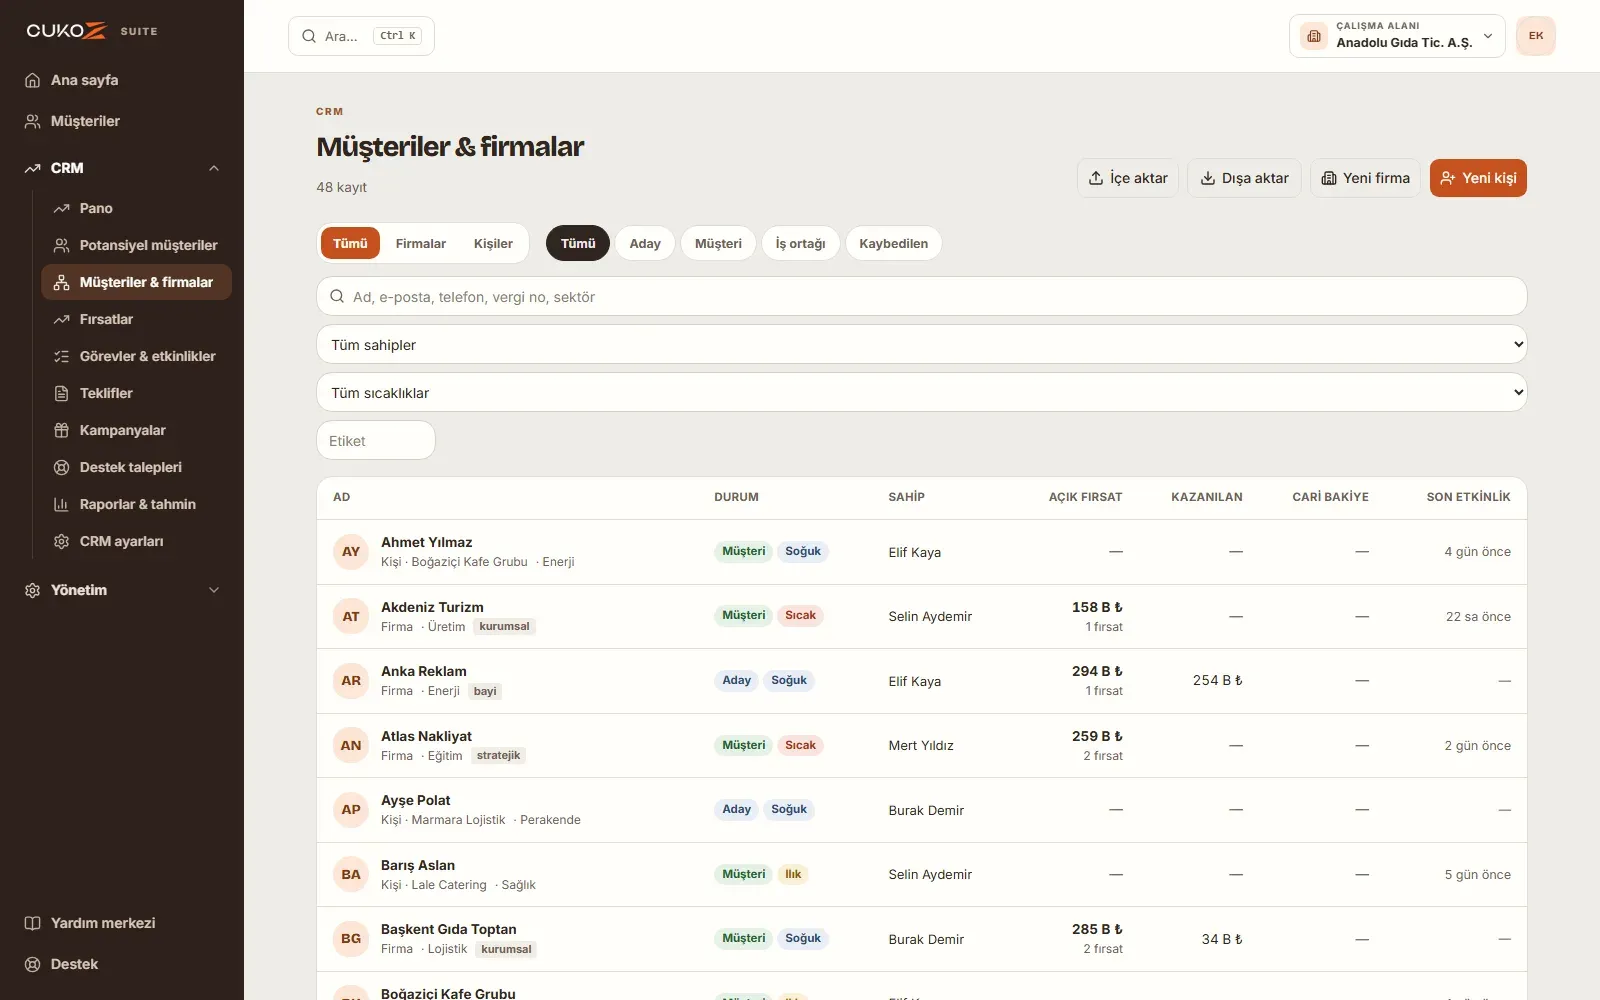Image resolution: width=1600 pixels, height=1000 pixels.
Task: Open Destek talepleri lifebuoy icon
Action: tap(61, 467)
